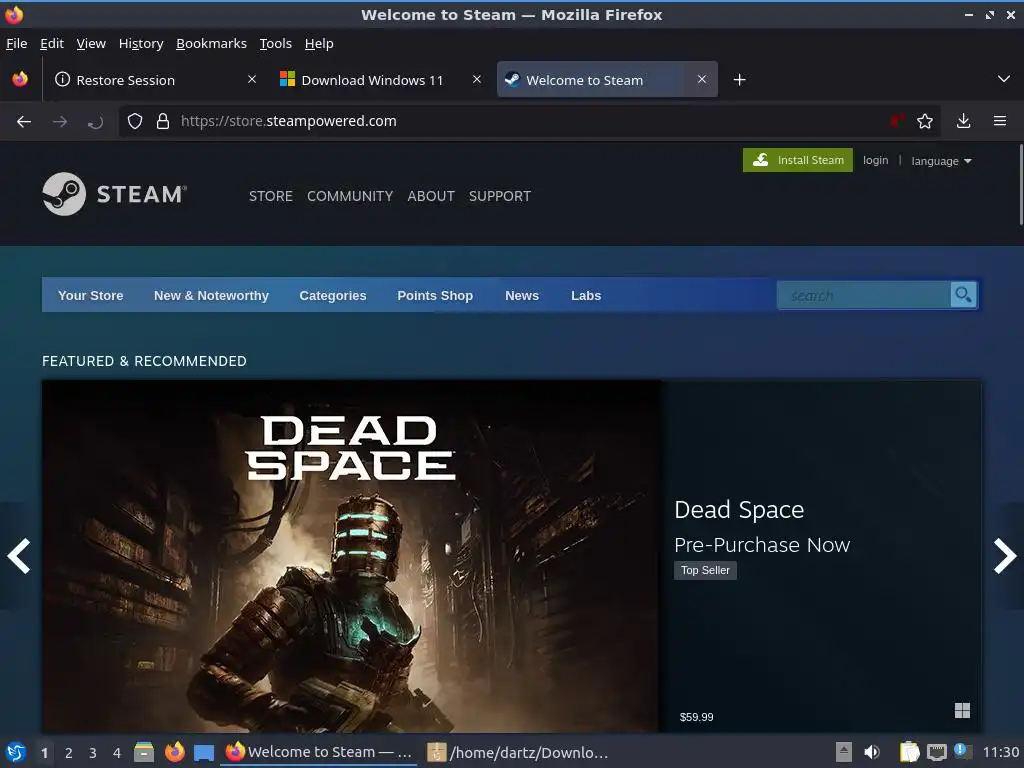
Task: Click the login link
Action: click(875, 160)
